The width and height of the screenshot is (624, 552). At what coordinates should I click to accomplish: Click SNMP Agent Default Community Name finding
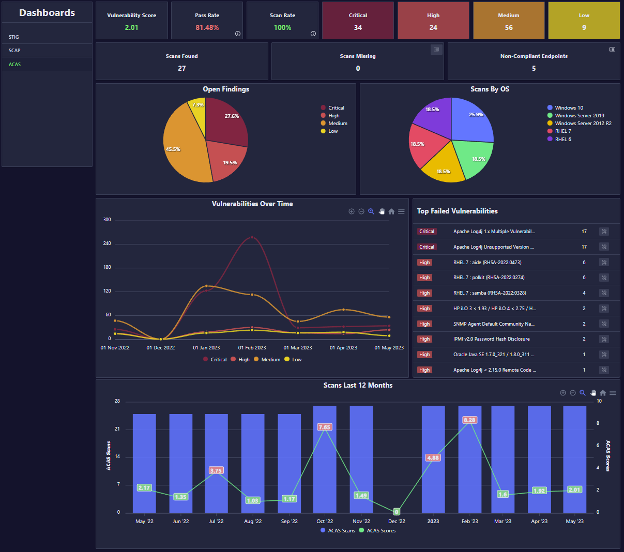point(490,324)
